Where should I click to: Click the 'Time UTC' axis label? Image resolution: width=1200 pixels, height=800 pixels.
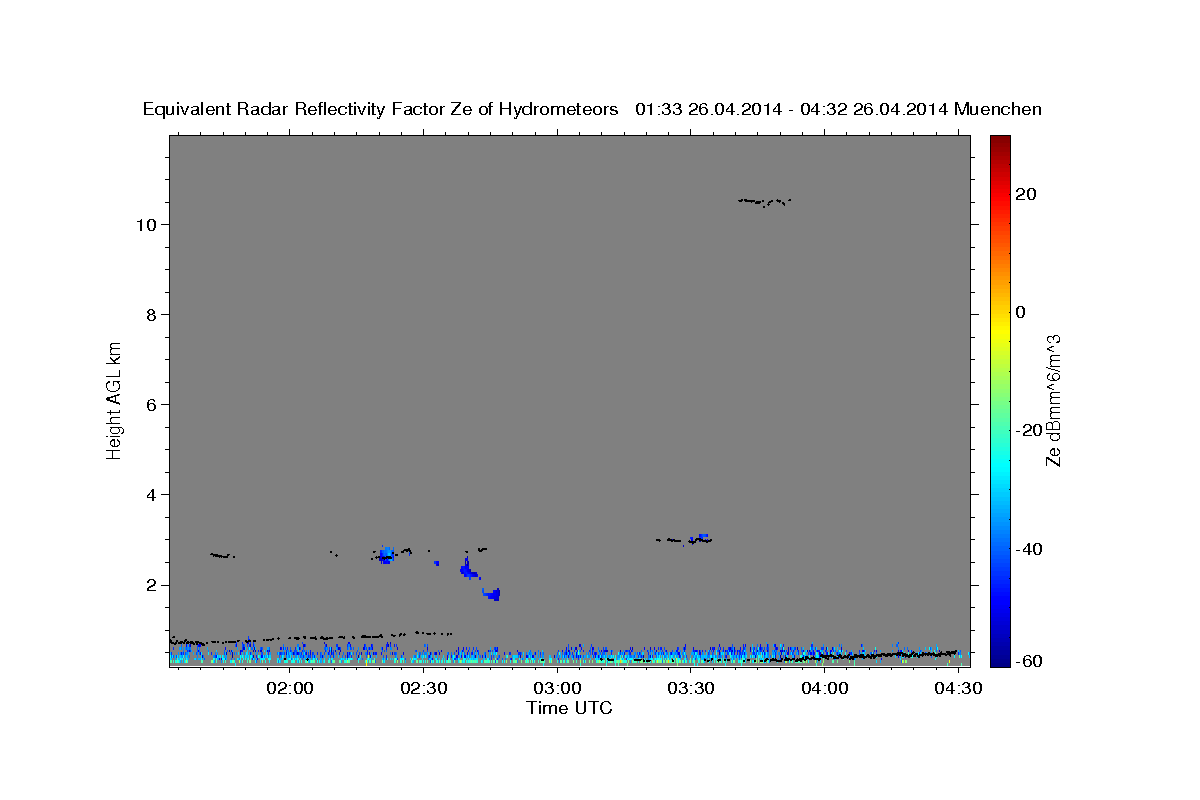pos(569,708)
